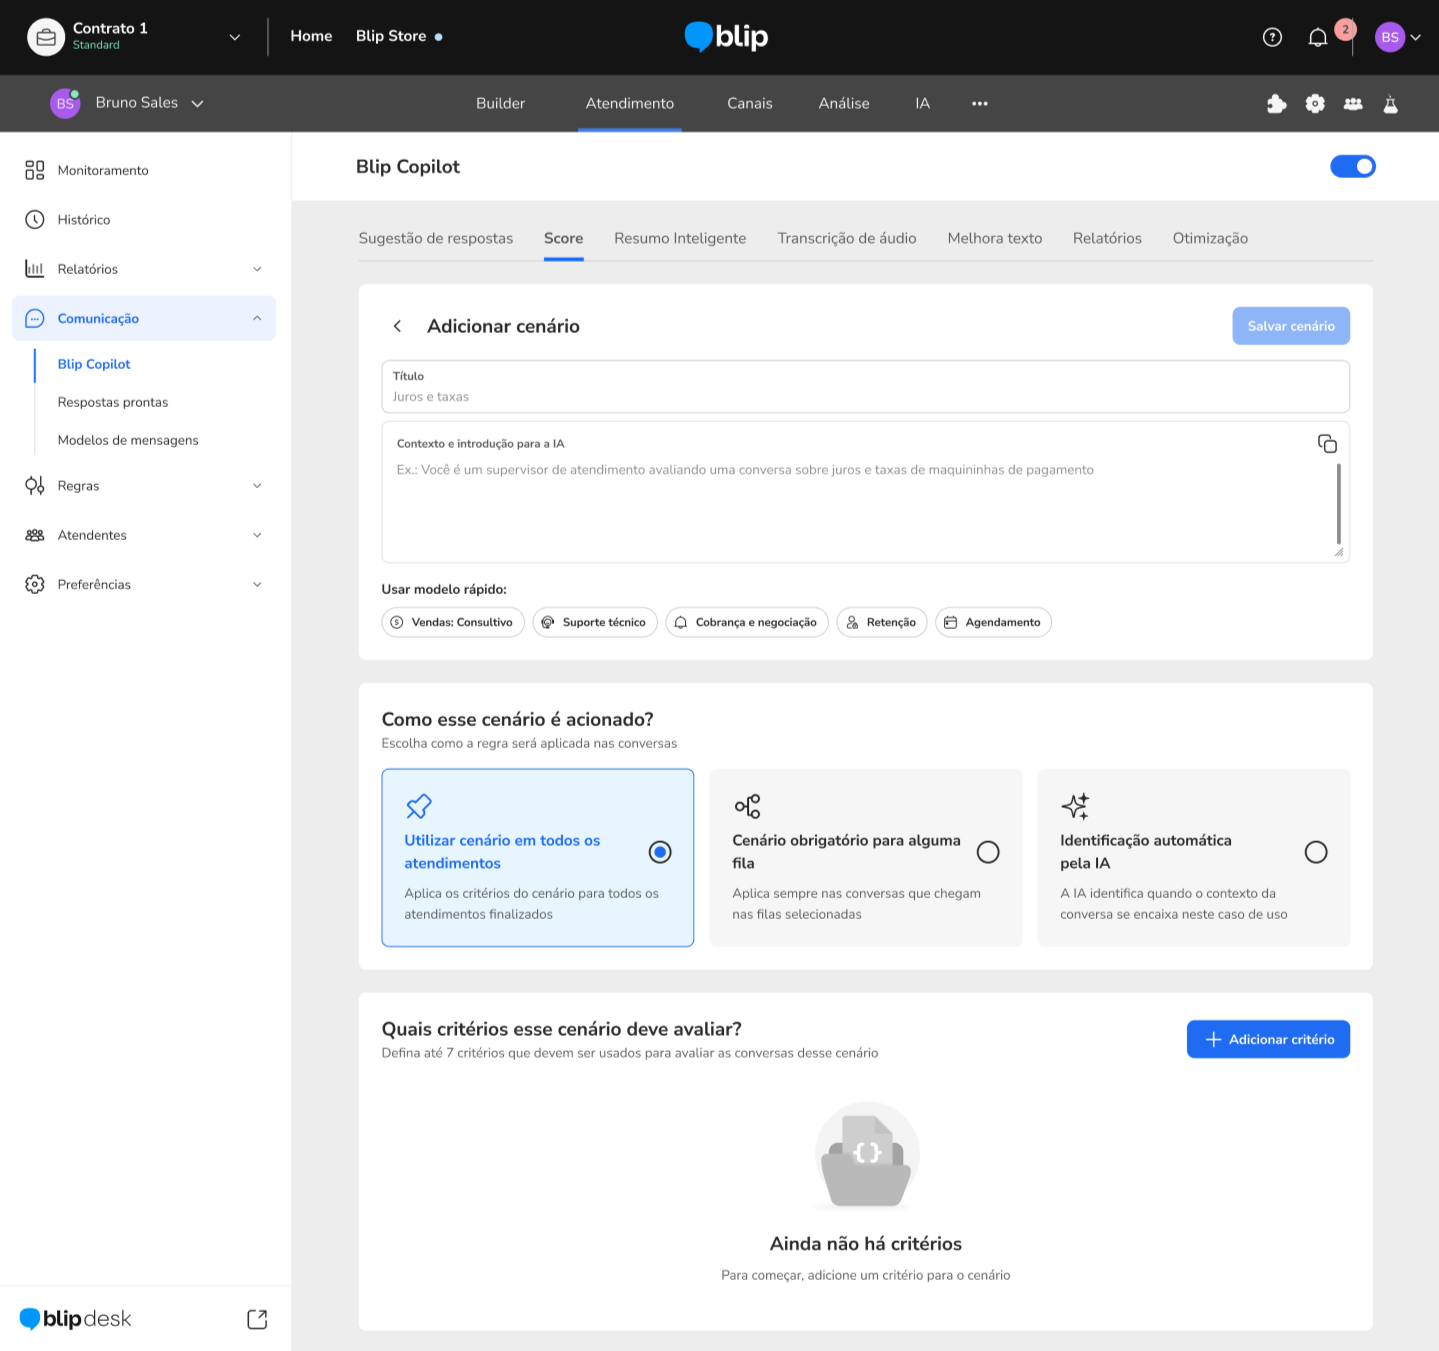Select 'Identificação automática pela IA' radio

tap(1316, 852)
